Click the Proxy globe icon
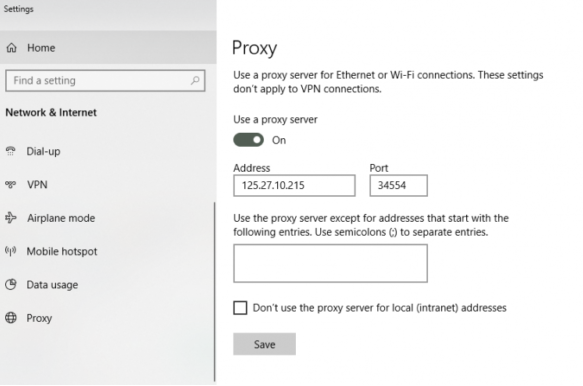Viewport: 583px width, 386px height. click(11, 318)
